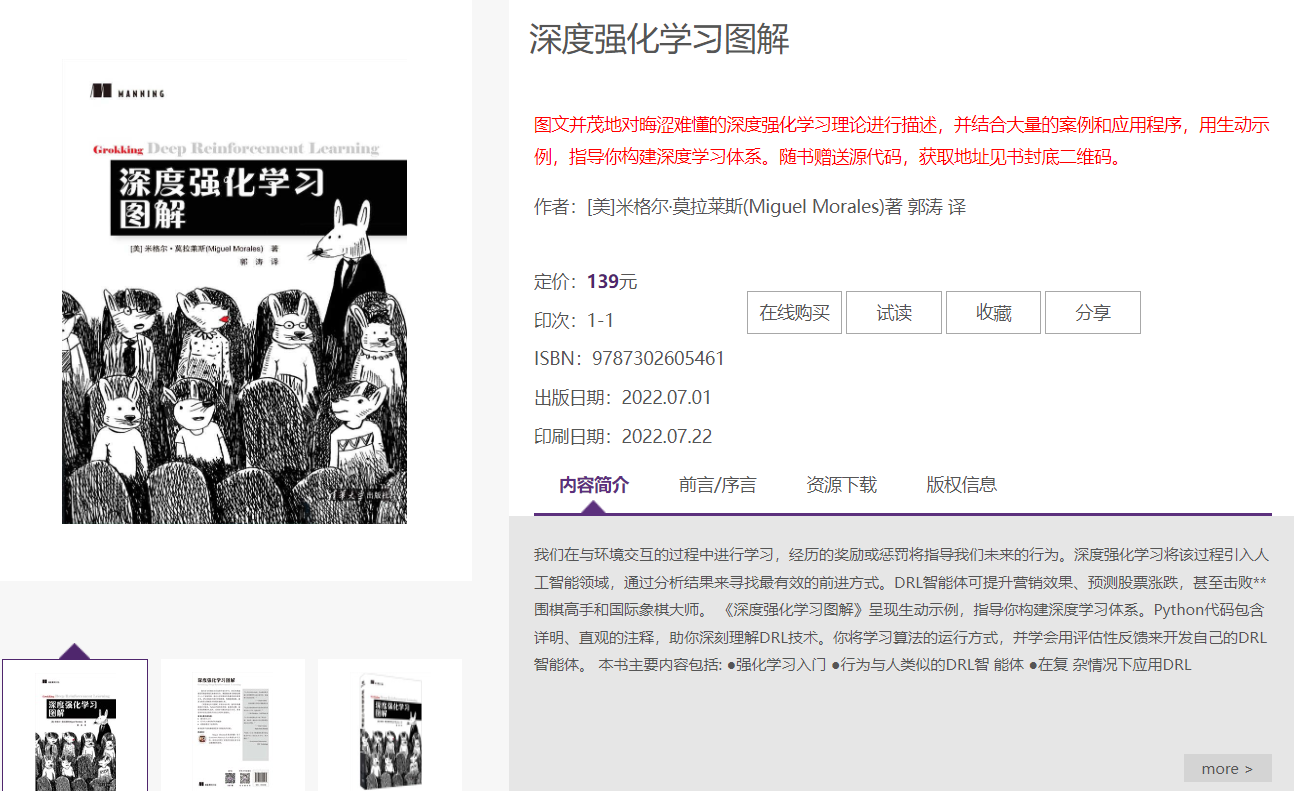Click the 印刷日期 2022.07.22 line

pyautogui.click(x=623, y=436)
